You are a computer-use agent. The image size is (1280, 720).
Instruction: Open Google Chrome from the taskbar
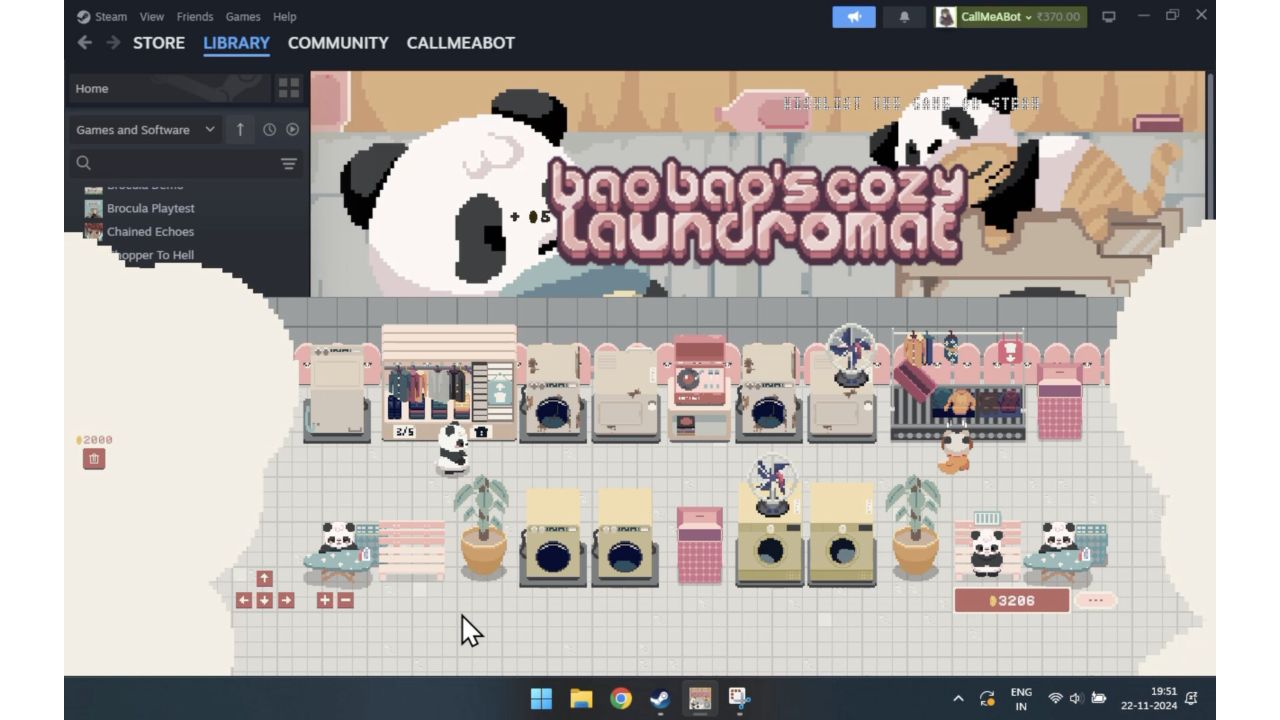click(x=621, y=698)
